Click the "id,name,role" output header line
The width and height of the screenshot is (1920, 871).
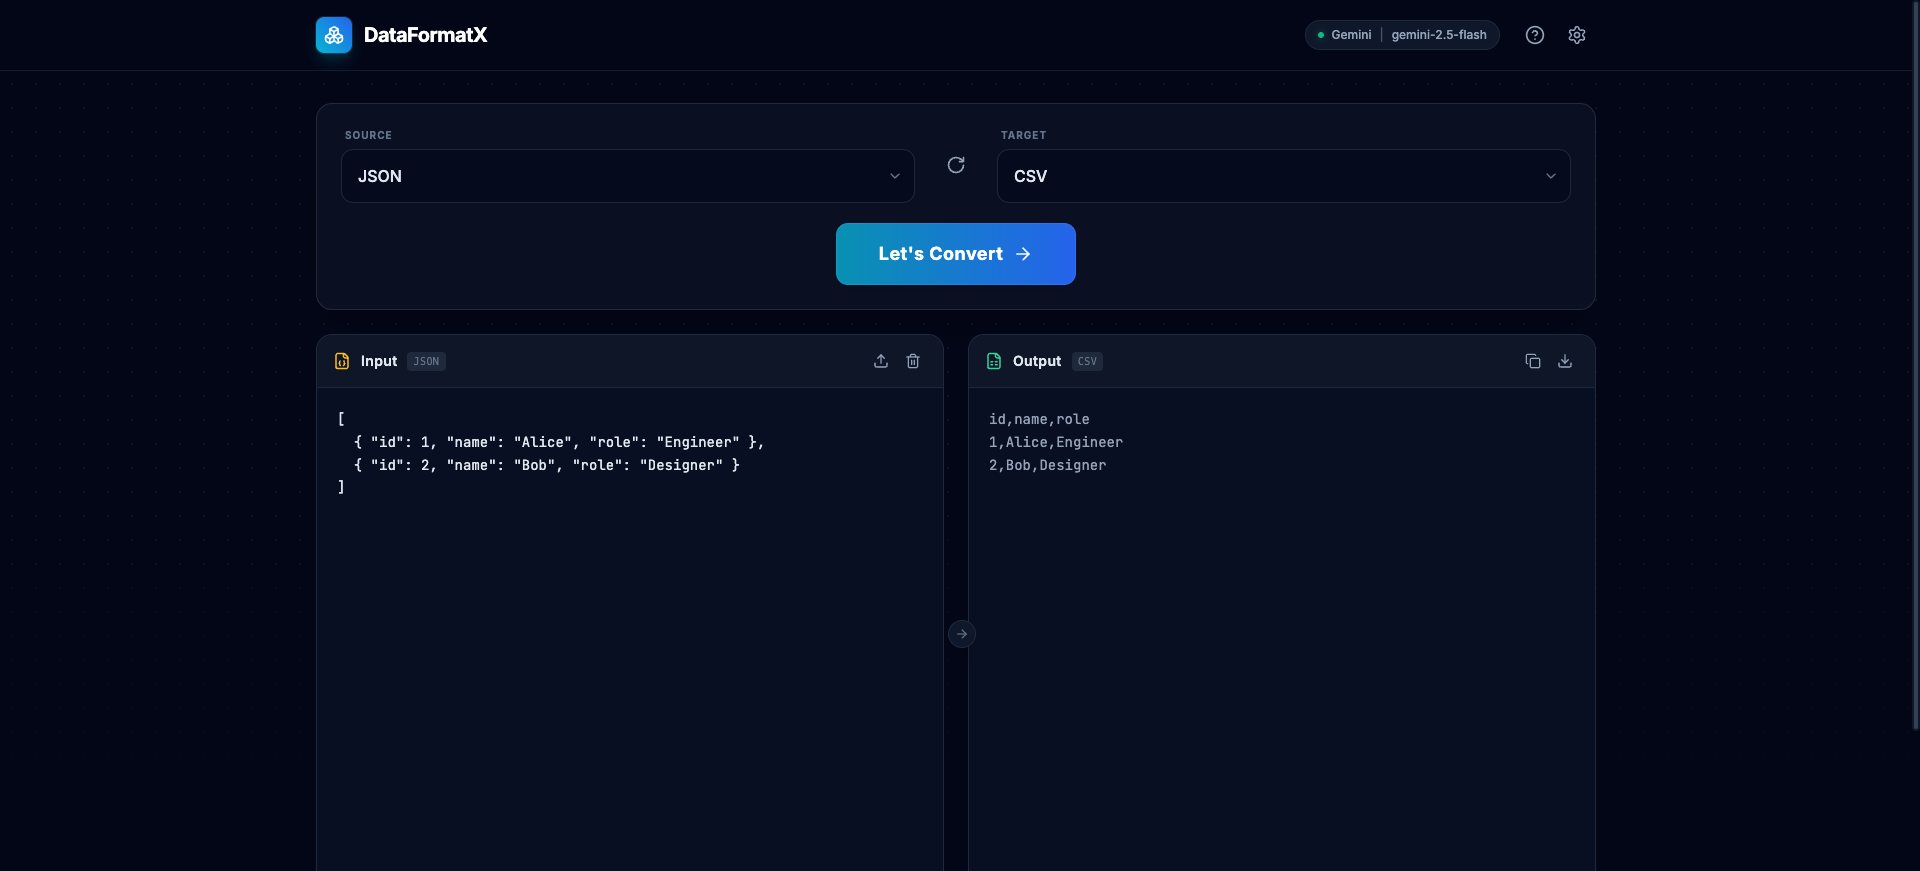click(x=1039, y=419)
